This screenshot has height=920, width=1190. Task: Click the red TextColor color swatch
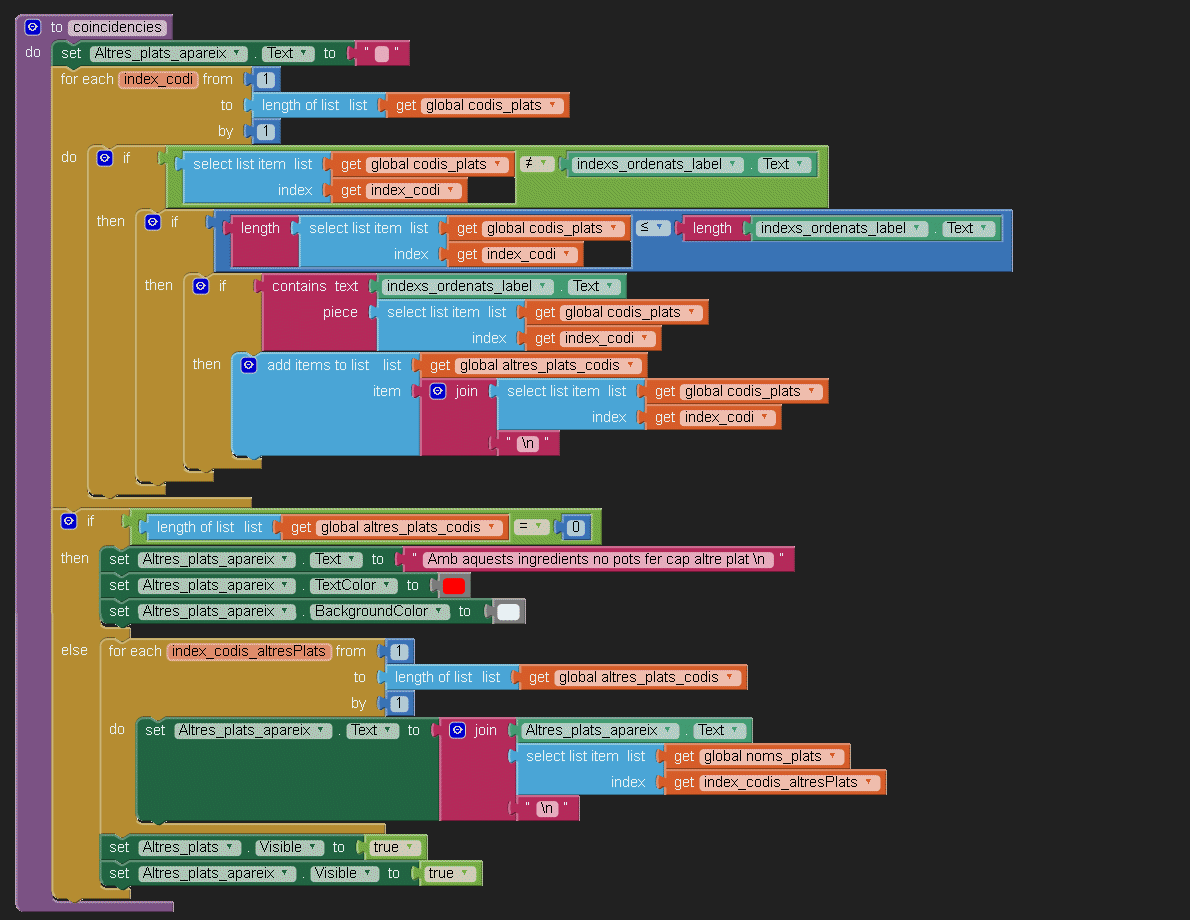[454, 586]
